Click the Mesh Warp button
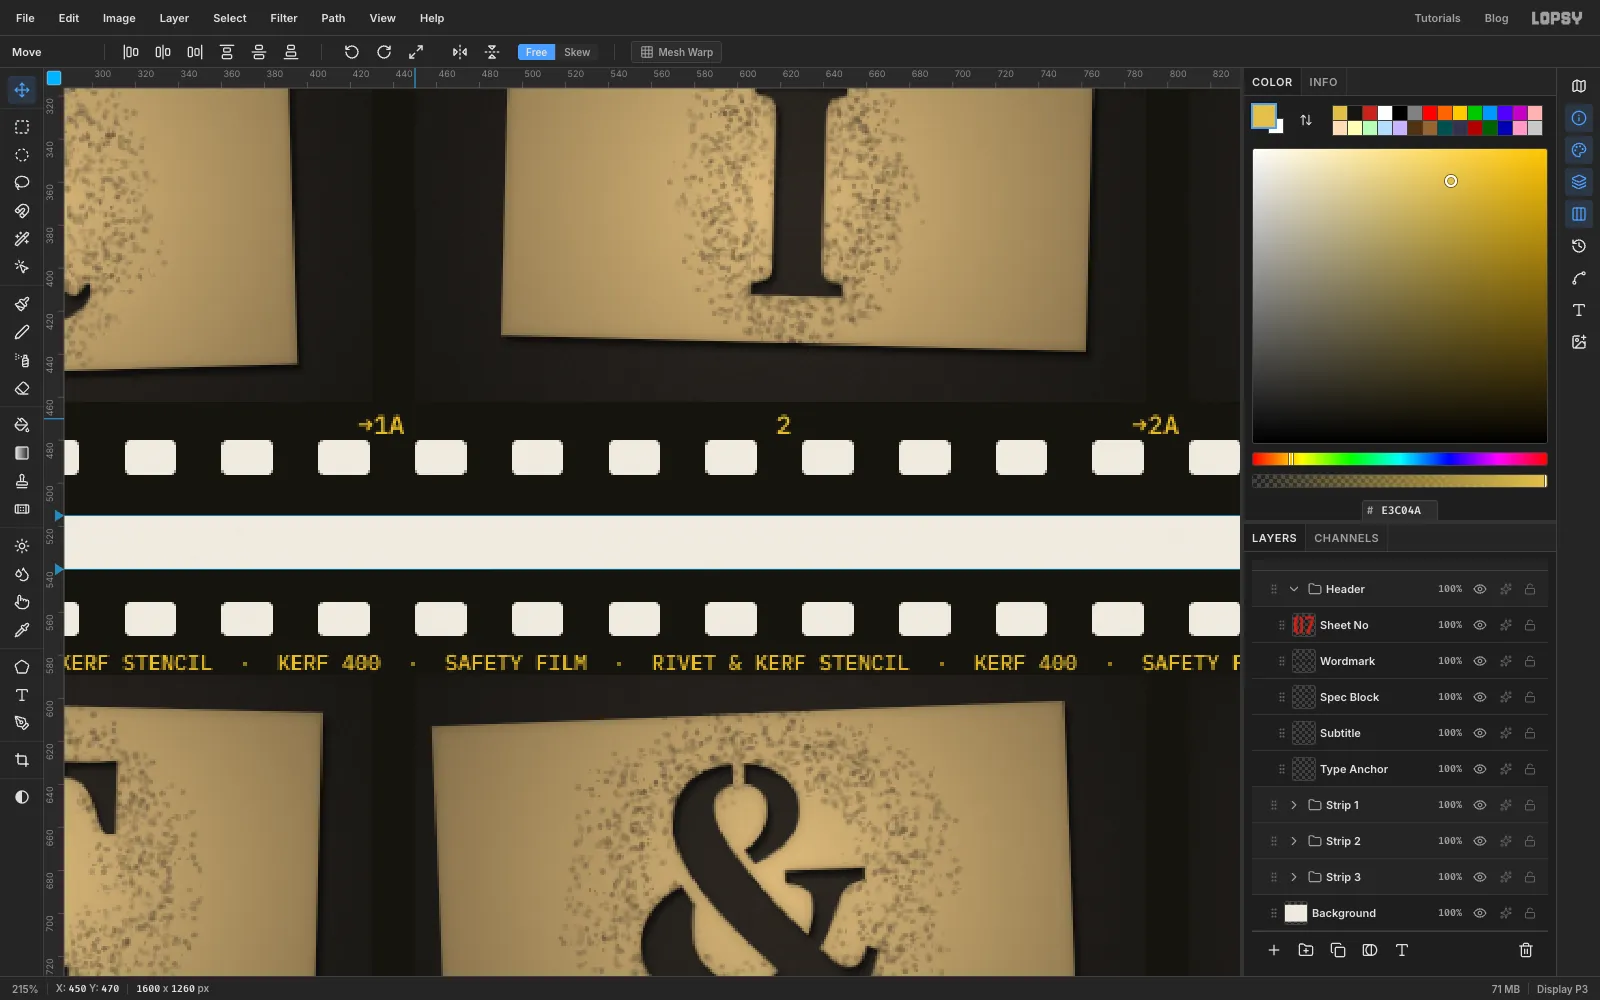 click(677, 52)
